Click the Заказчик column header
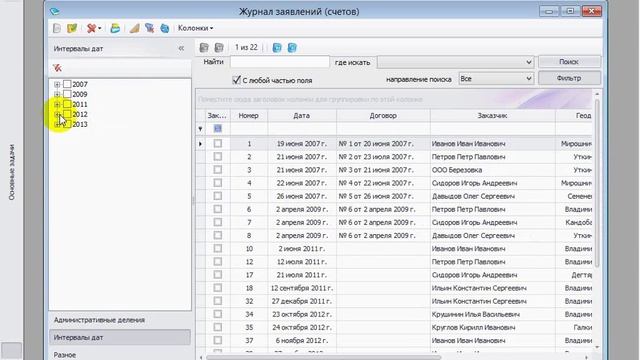The height and width of the screenshot is (360, 640). point(492,116)
